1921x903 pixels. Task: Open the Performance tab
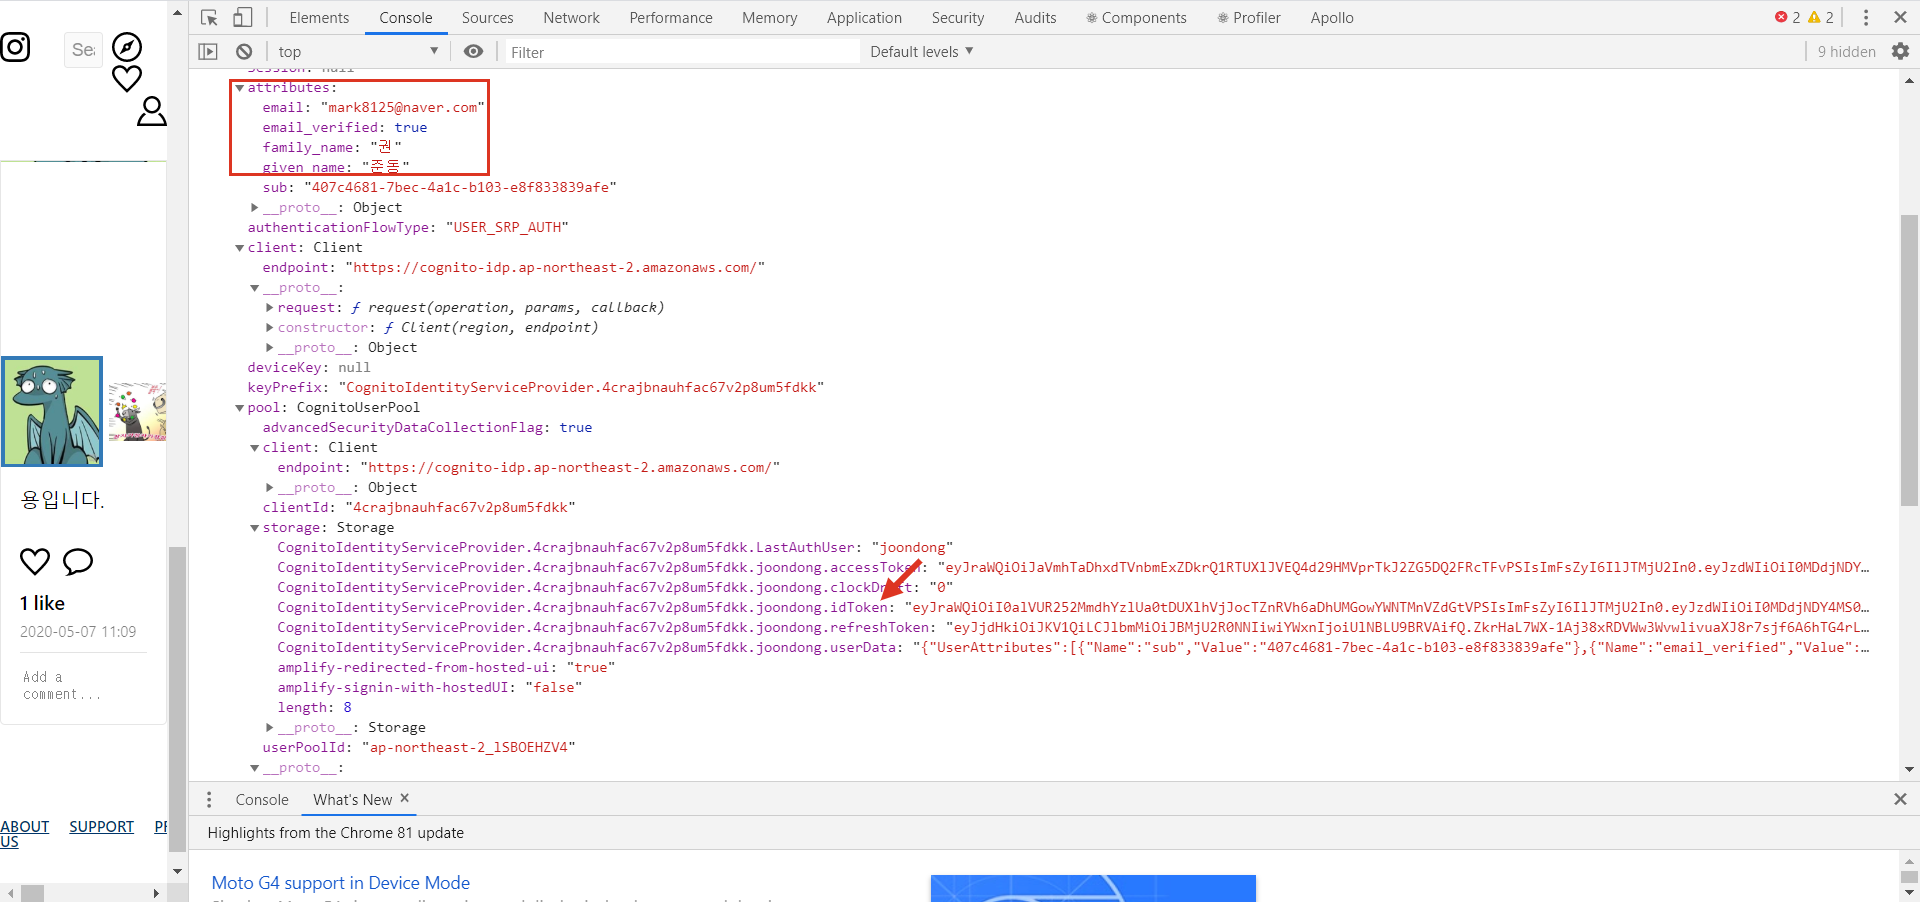671,17
